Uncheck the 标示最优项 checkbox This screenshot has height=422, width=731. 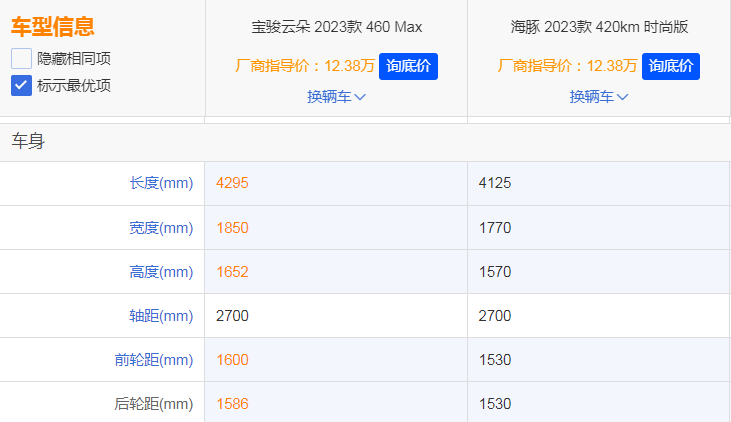click(21, 85)
